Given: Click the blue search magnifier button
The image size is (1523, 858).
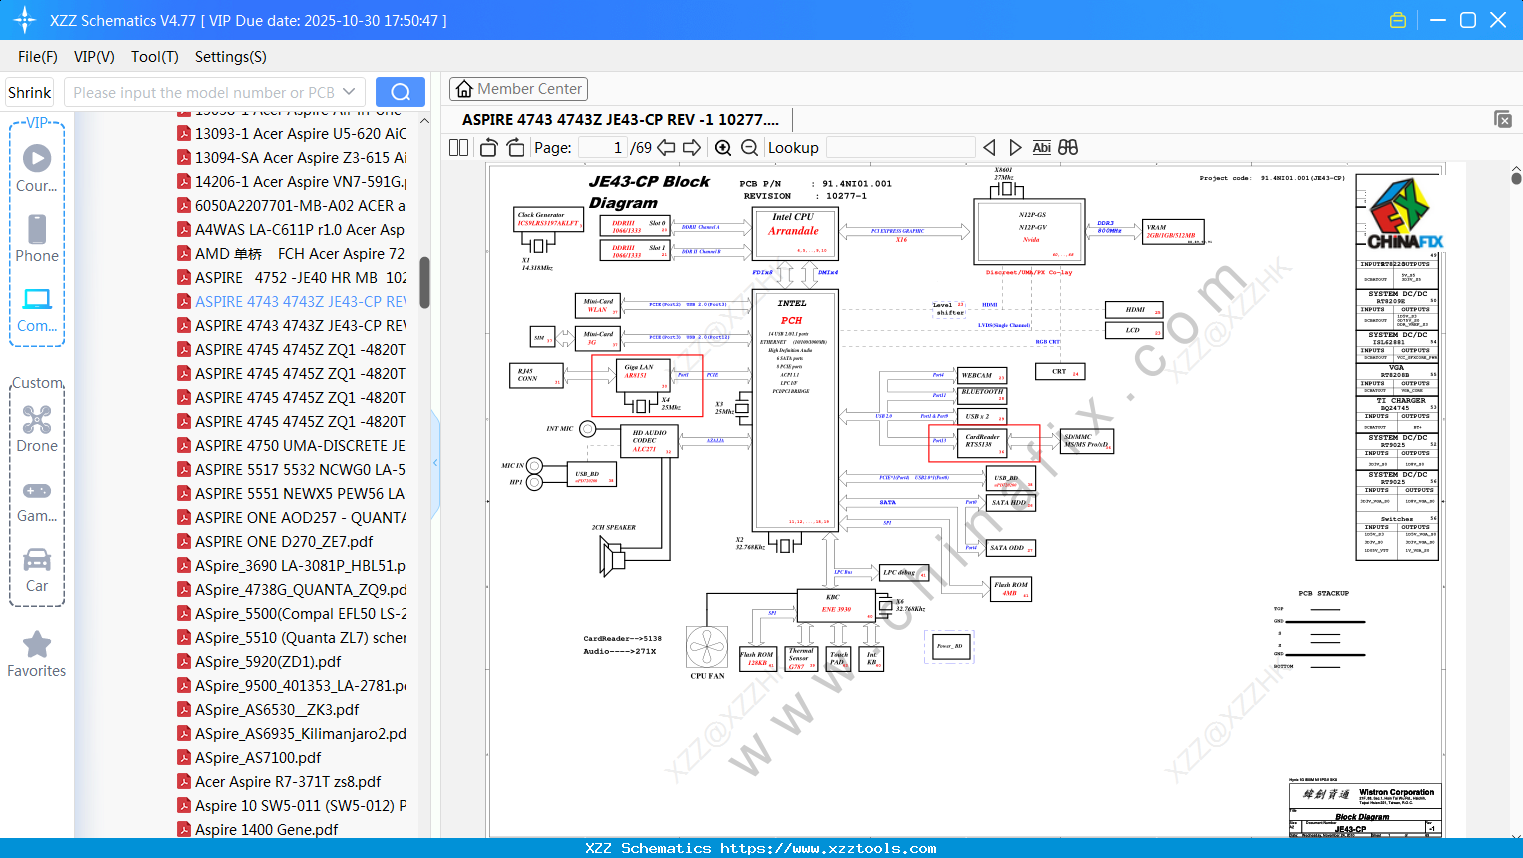Looking at the screenshot, I should click(x=400, y=92).
